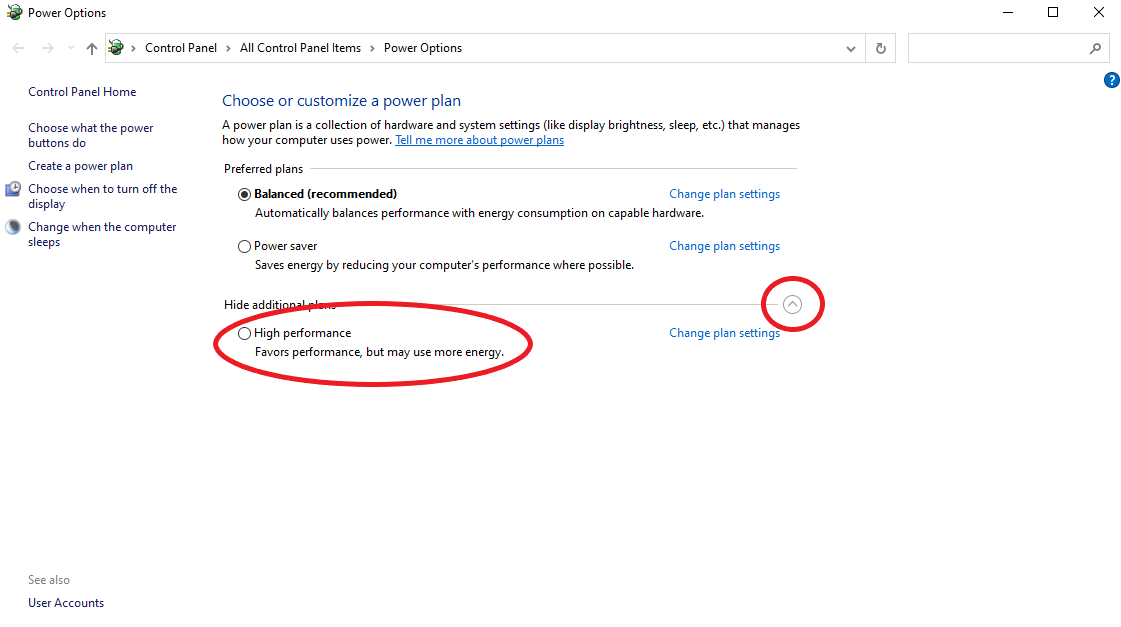Open Create a power plan link
Screen dimensions: 1121x627
[x=80, y=166]
